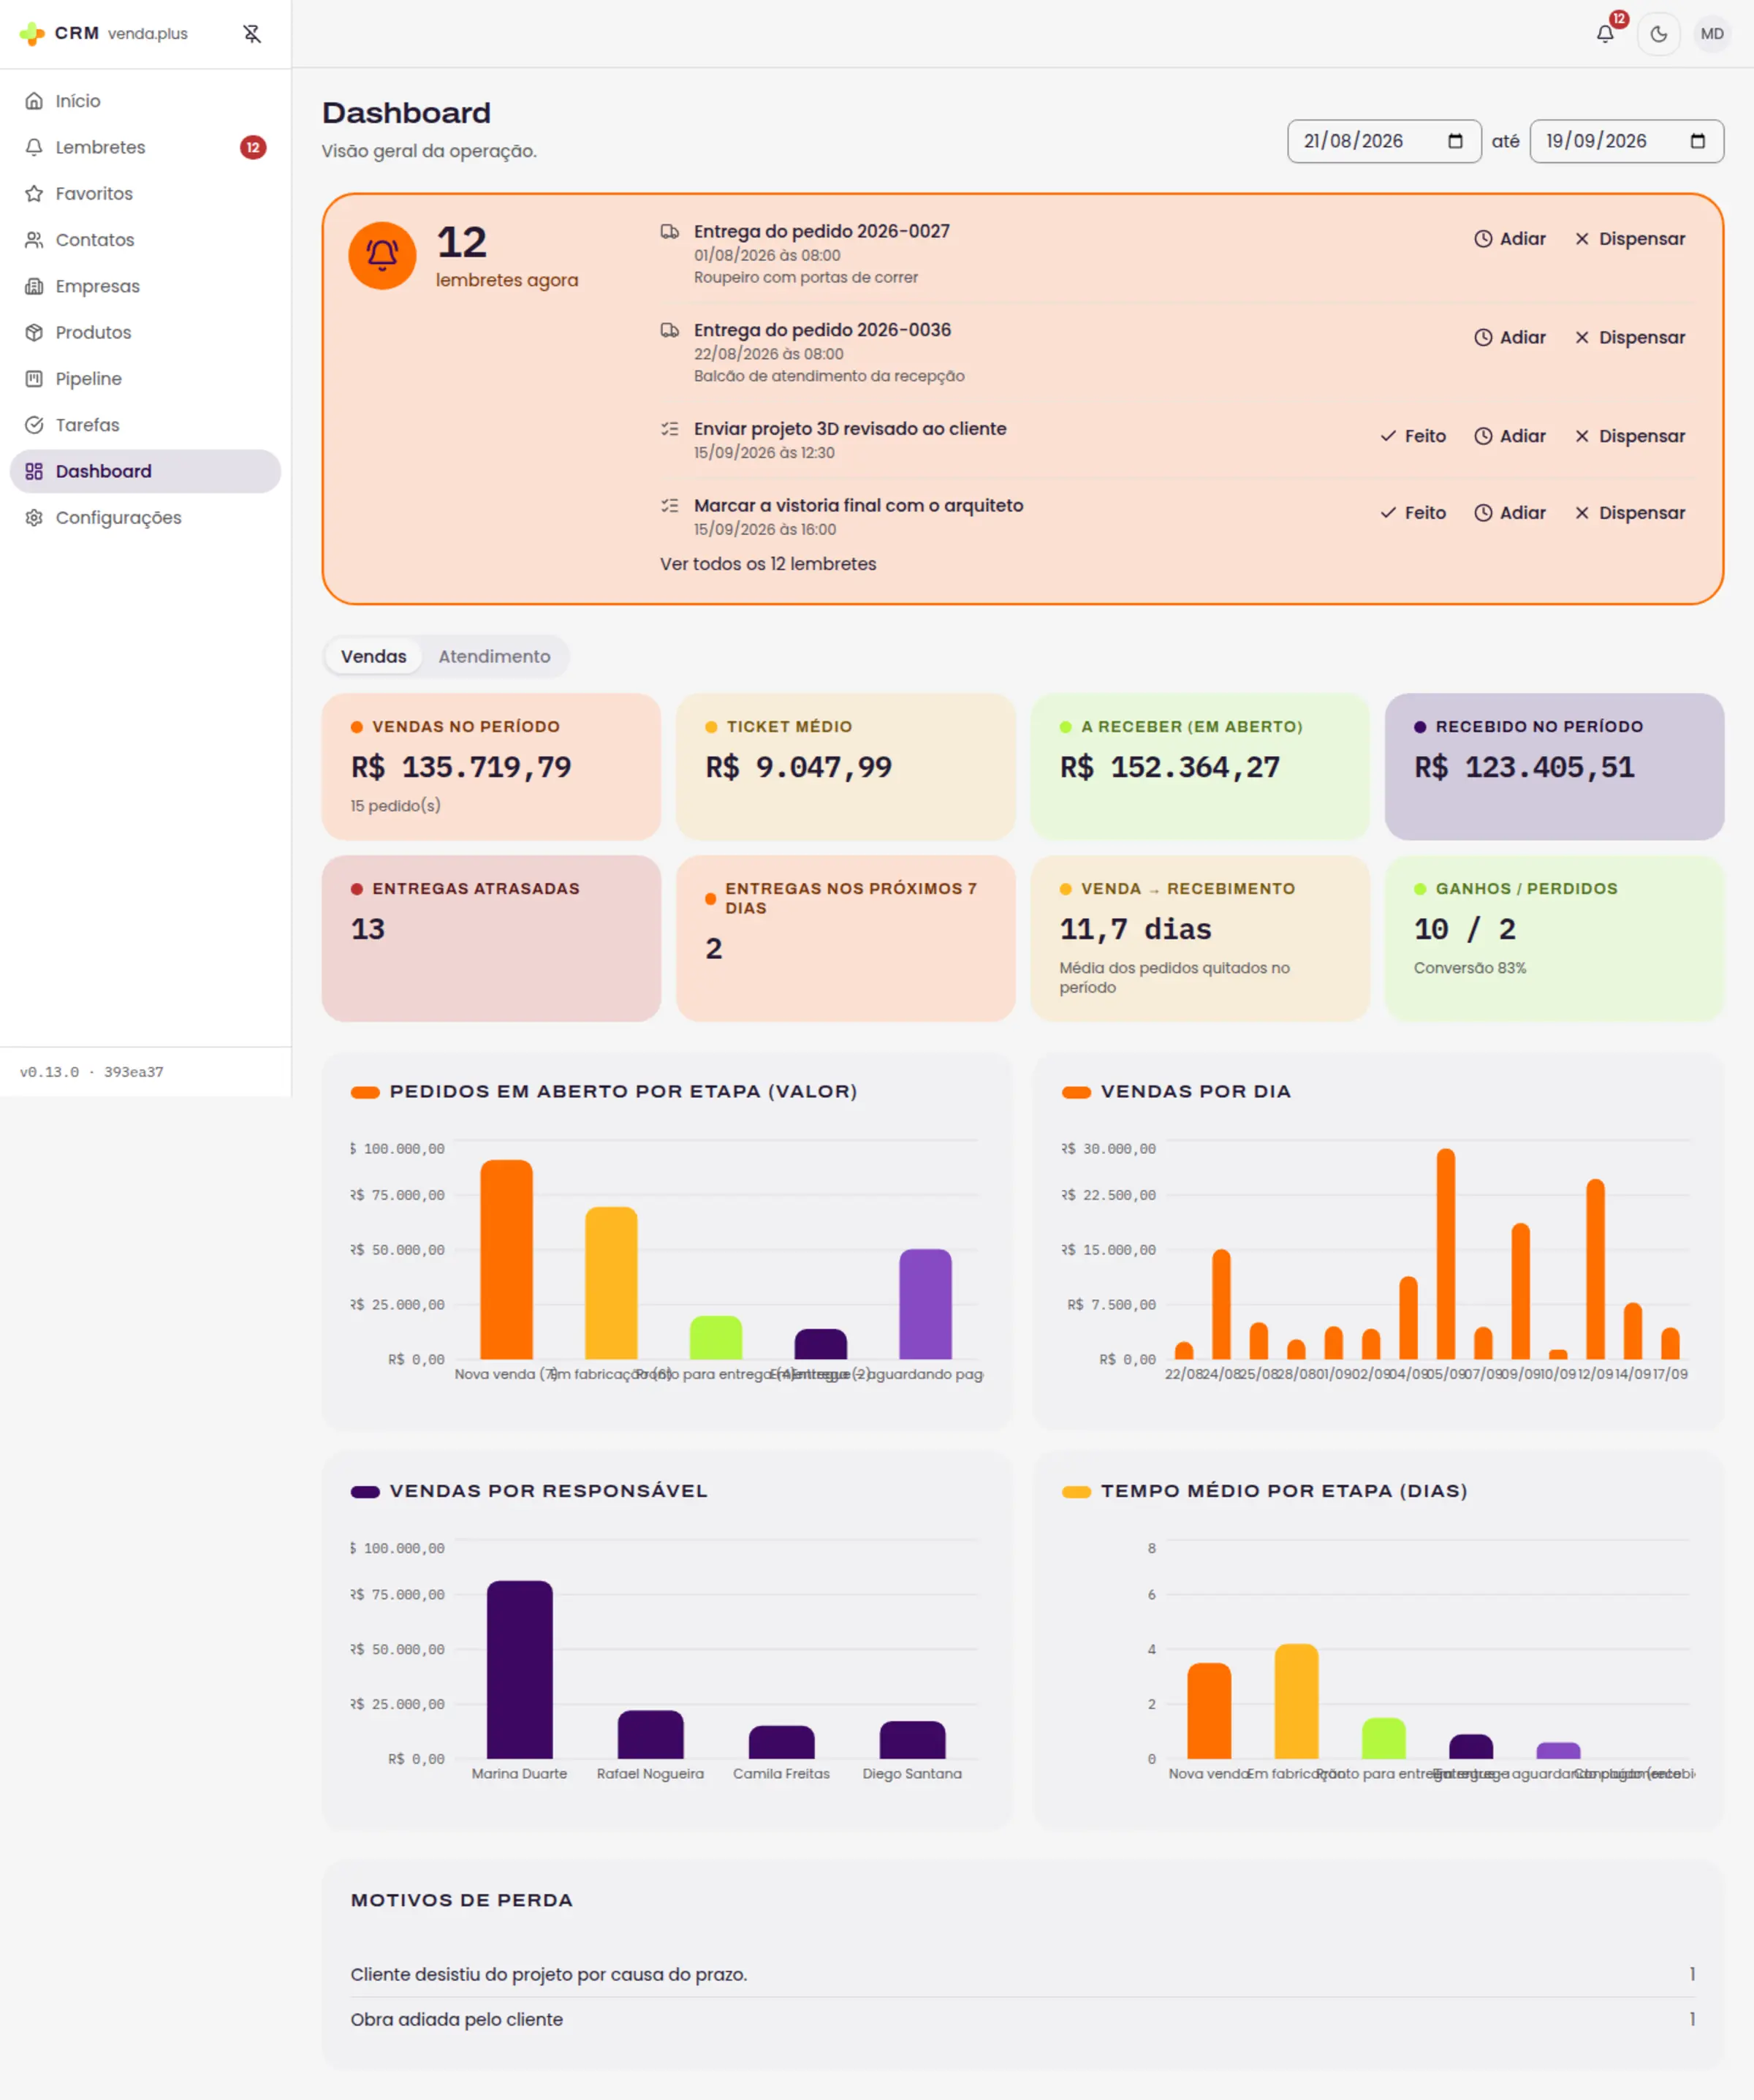
Task: Unpin the sidebar with the pin icon
Action: [x=252, y=34]
